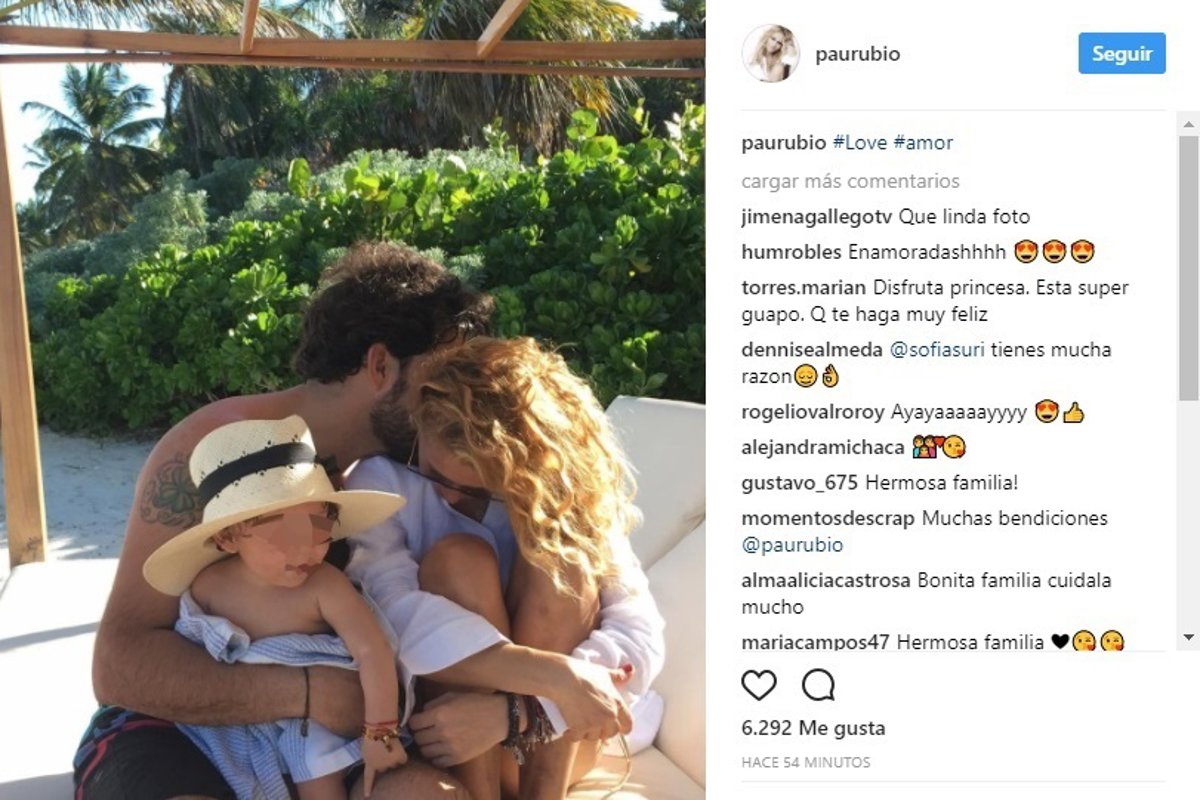Follow account with Seguir button

1122,53
